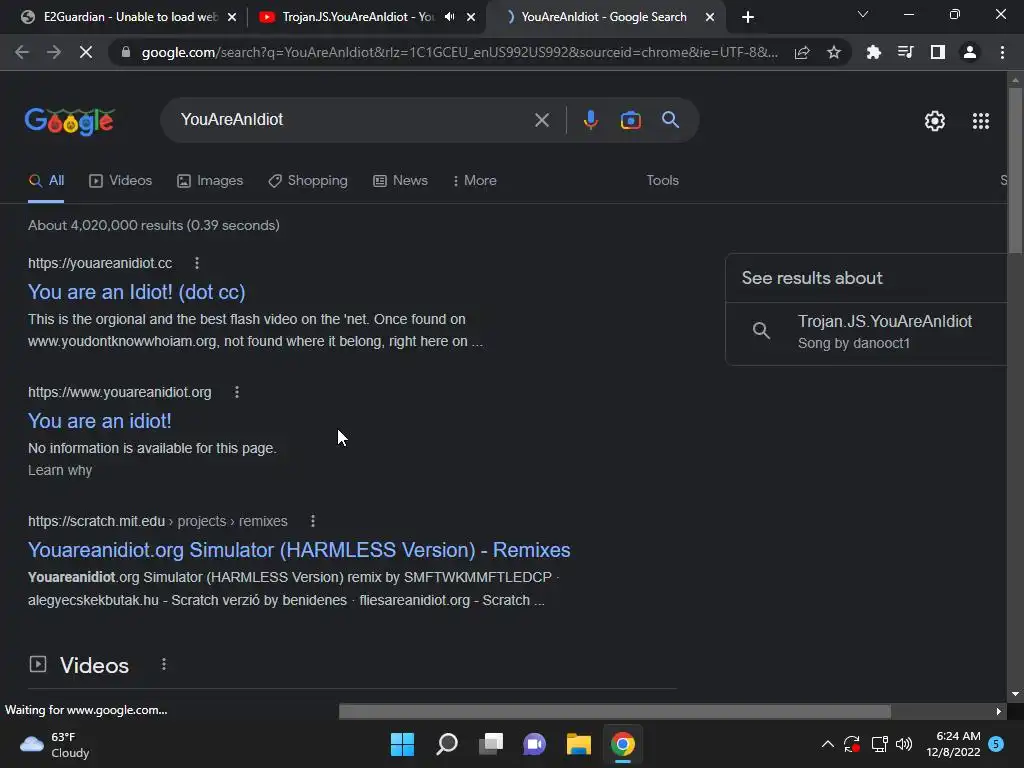Open volume control in system tray
This screenshot has width=1024, height=768.
(904, 744)
